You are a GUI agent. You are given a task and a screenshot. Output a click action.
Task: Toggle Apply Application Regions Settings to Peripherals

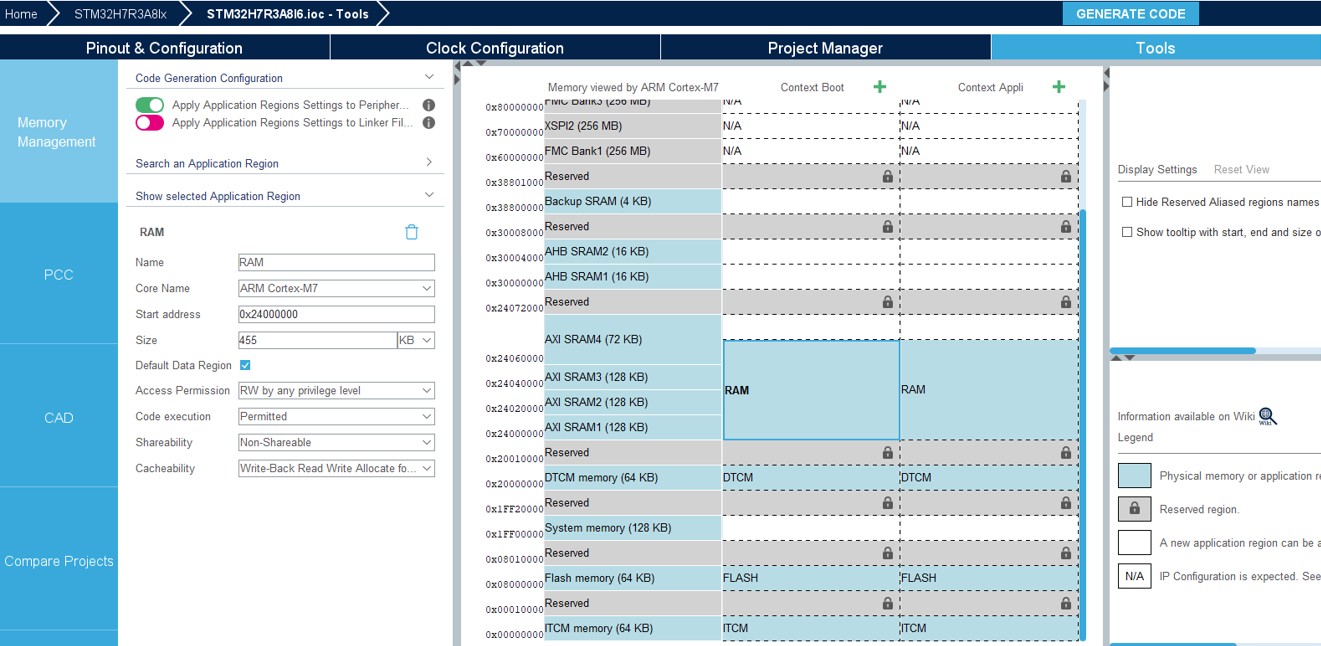tap(150, 105)
